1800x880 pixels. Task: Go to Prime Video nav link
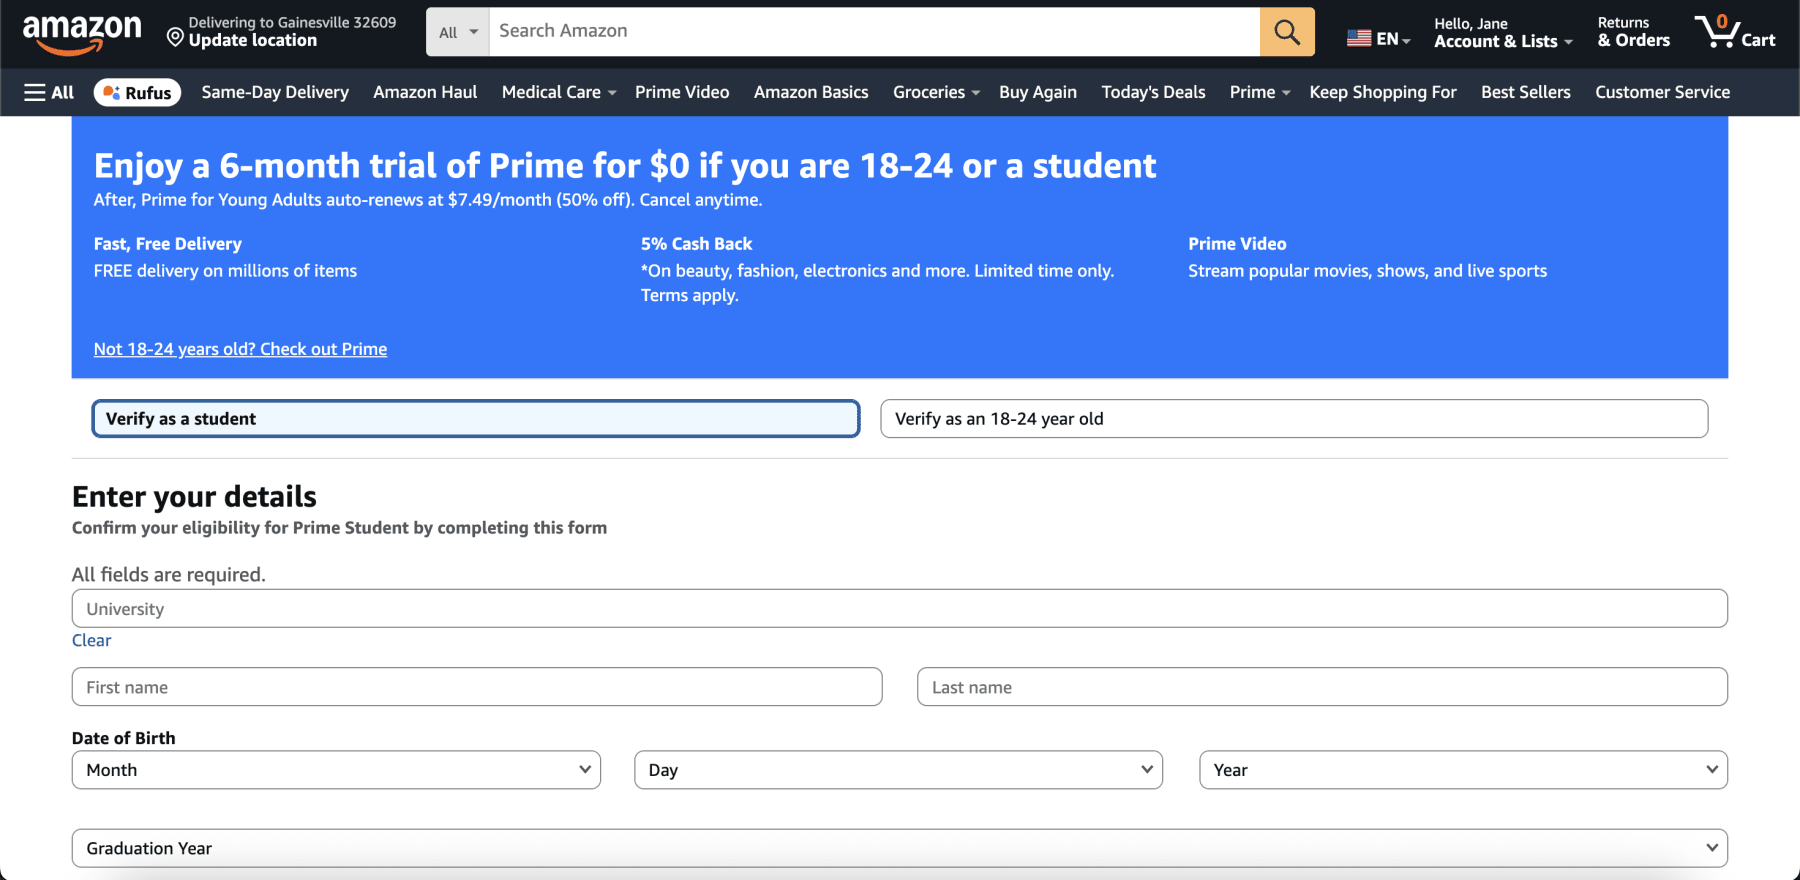point(682,92)
